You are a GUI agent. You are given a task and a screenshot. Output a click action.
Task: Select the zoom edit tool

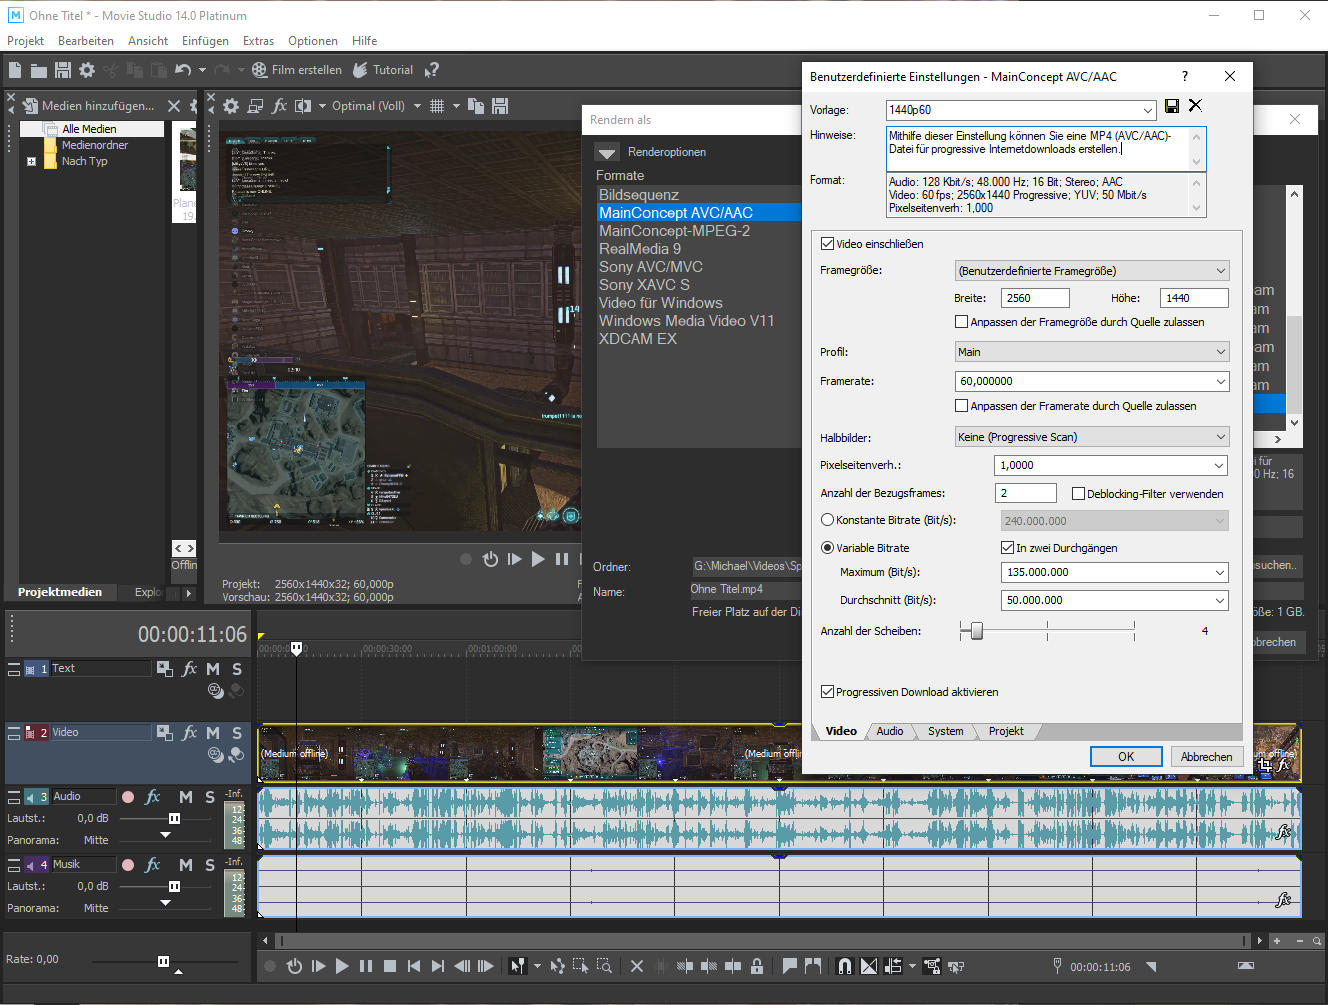click(x=604, y=966)
